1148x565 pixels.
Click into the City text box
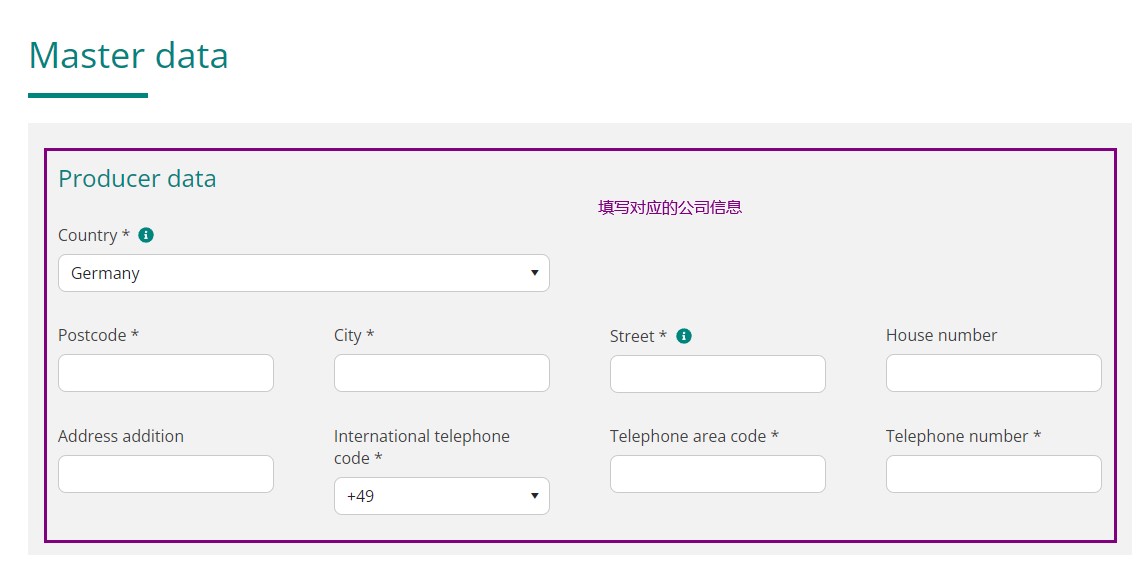[x=441, y=373]
